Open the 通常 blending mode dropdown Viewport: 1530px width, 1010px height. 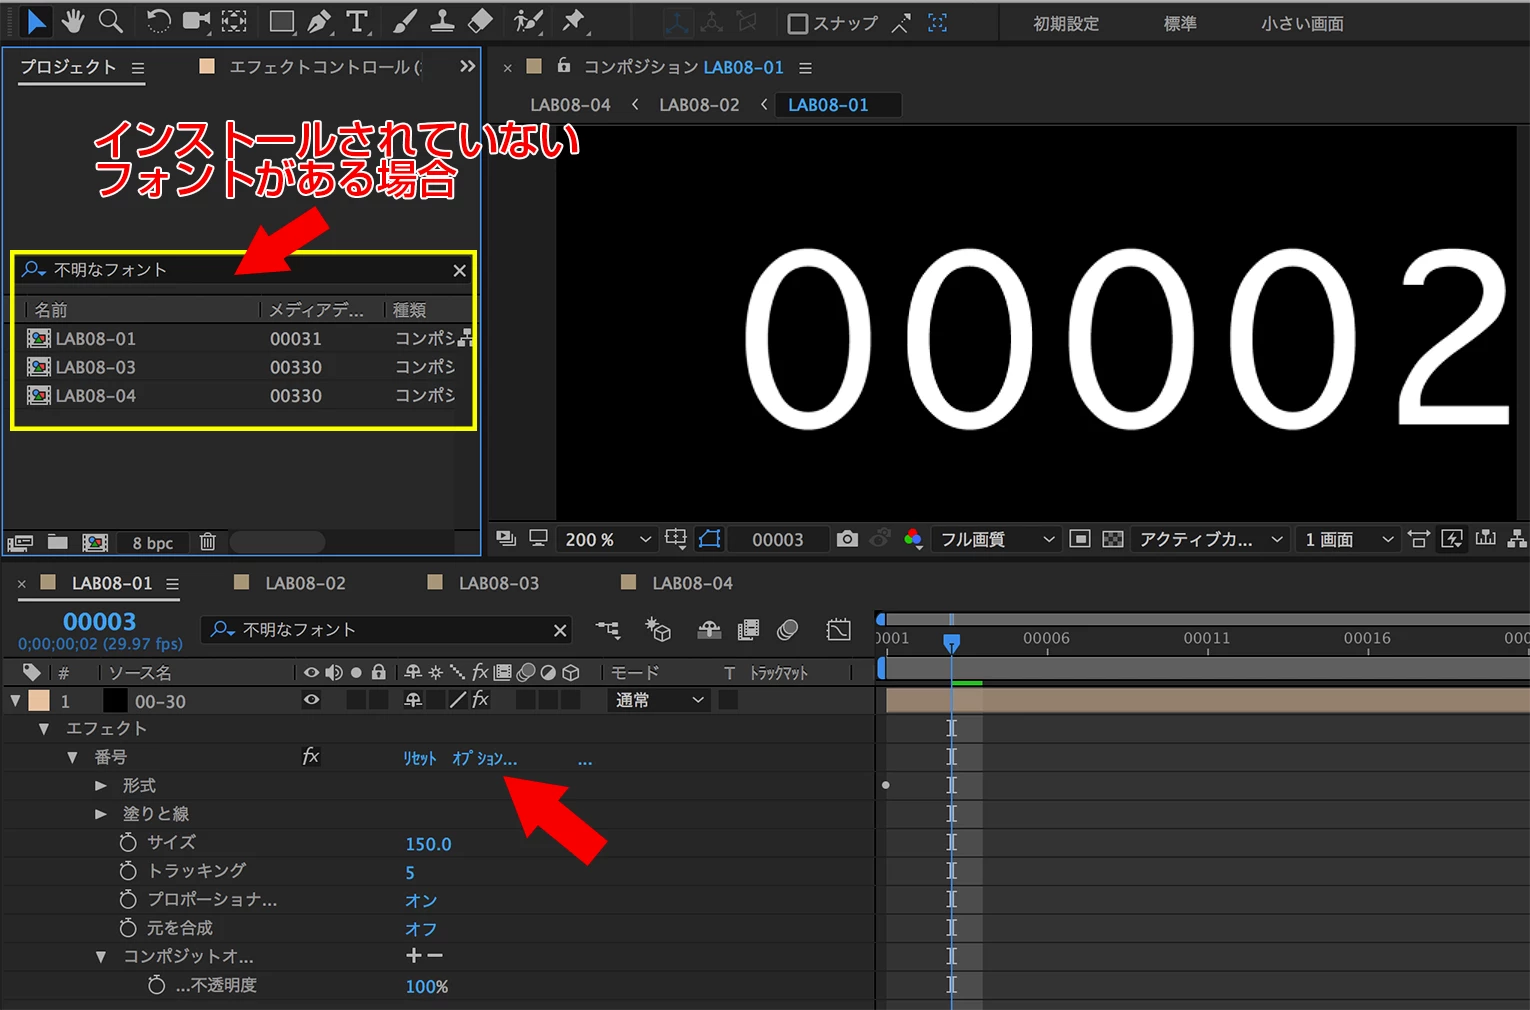click(x=660, y=700)
